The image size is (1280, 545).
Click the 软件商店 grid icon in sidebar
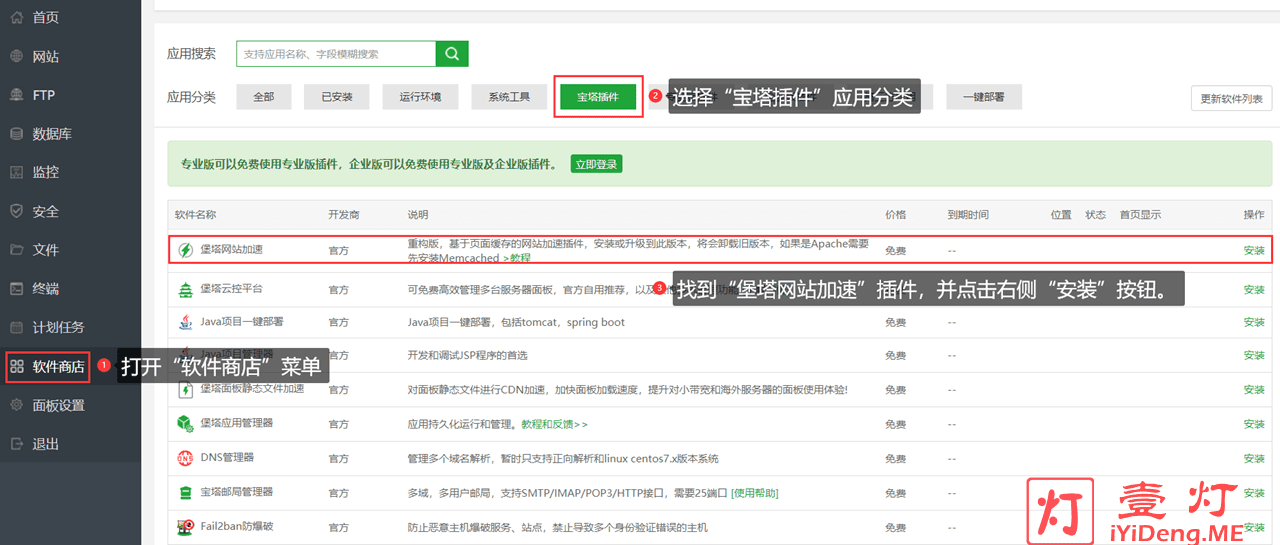click(x=16, y=367)
